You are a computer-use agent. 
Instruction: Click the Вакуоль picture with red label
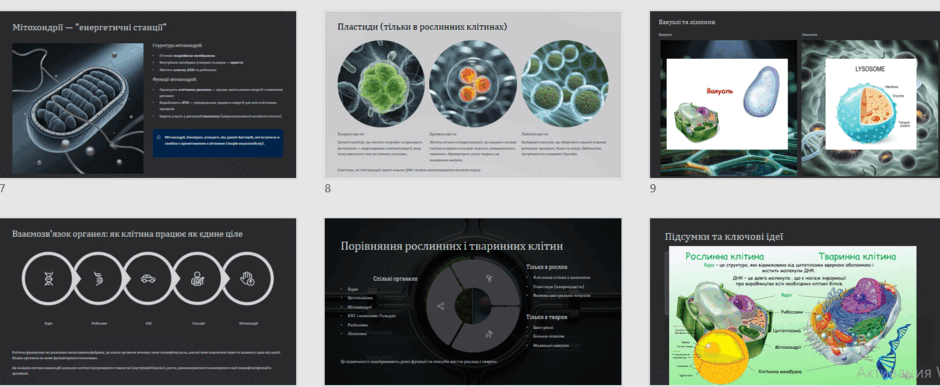727,104
